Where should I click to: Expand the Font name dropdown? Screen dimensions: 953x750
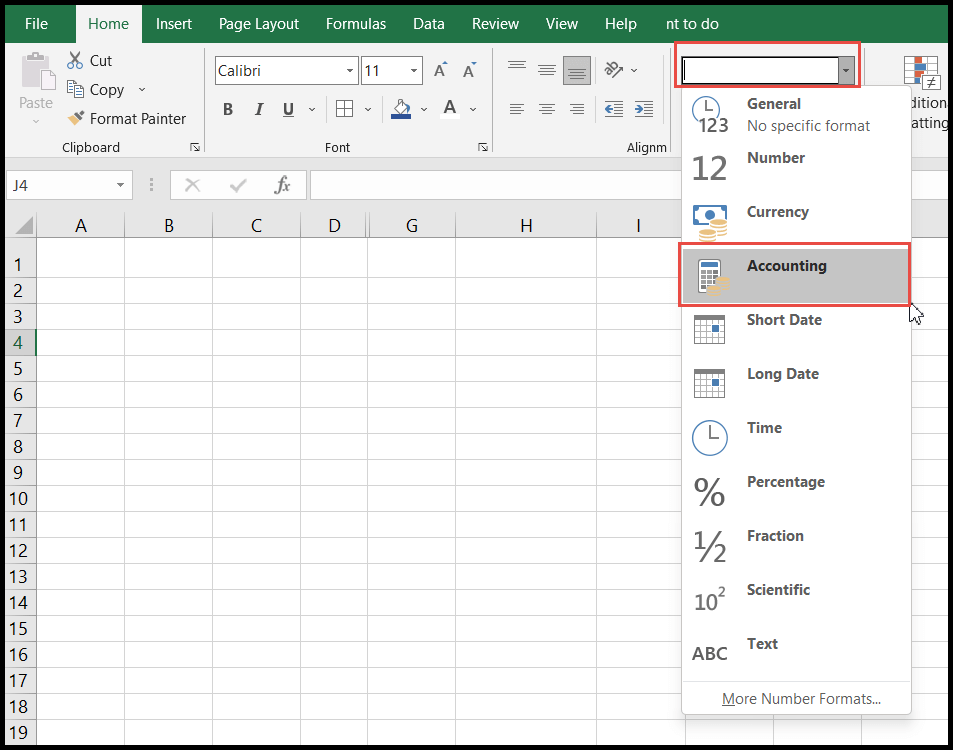coord(347,70)
